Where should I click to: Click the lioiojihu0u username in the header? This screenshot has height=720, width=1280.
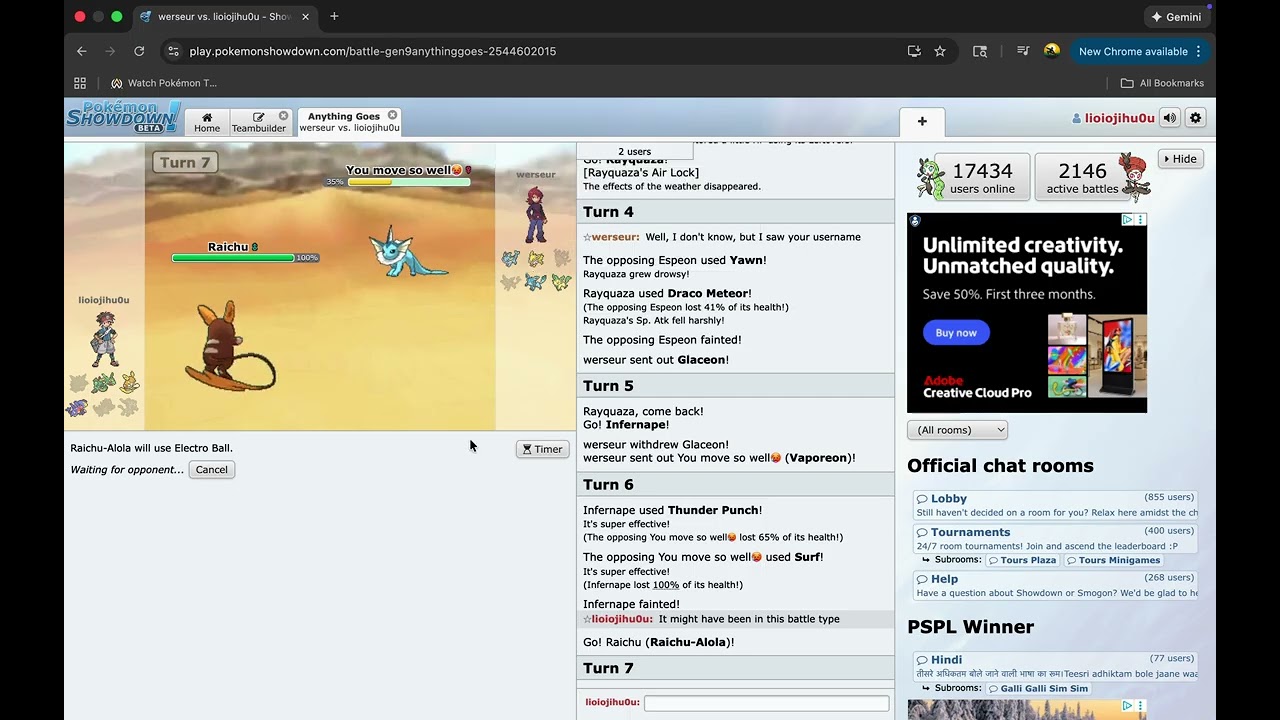click(1113, 118)
